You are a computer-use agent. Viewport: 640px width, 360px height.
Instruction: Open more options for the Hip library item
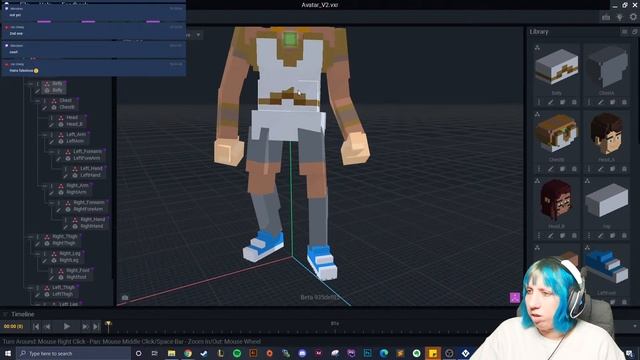[589, 236]
